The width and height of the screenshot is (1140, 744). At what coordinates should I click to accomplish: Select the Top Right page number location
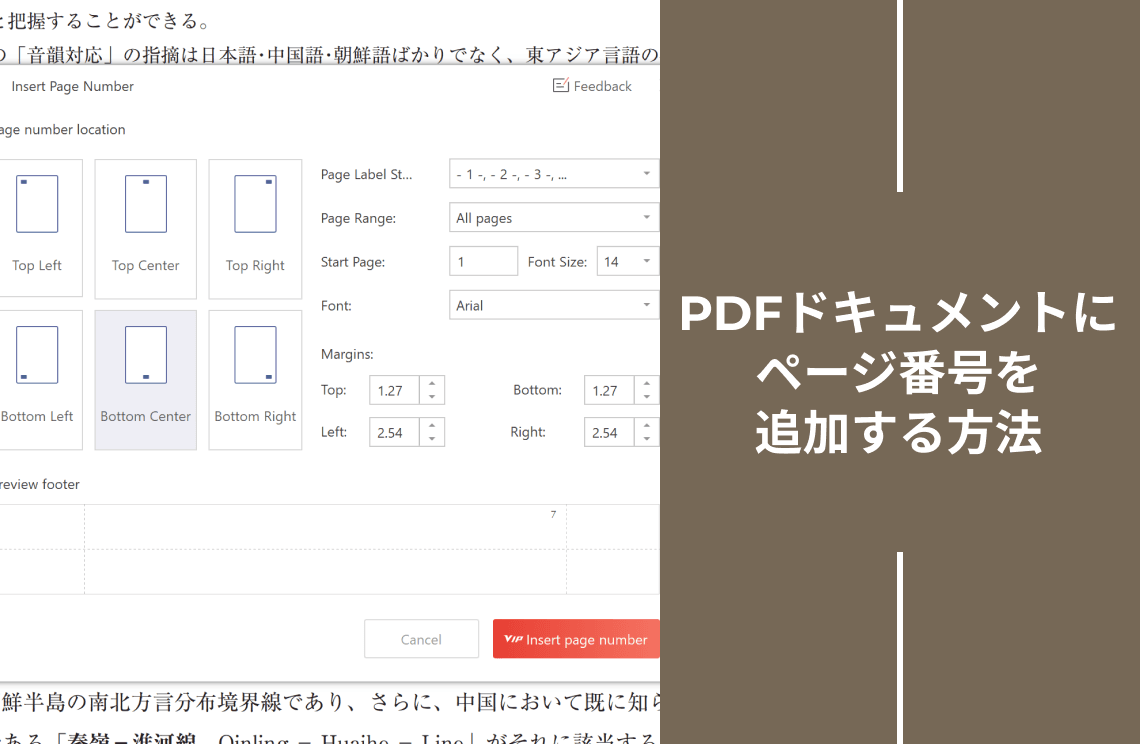coord(255,228)
